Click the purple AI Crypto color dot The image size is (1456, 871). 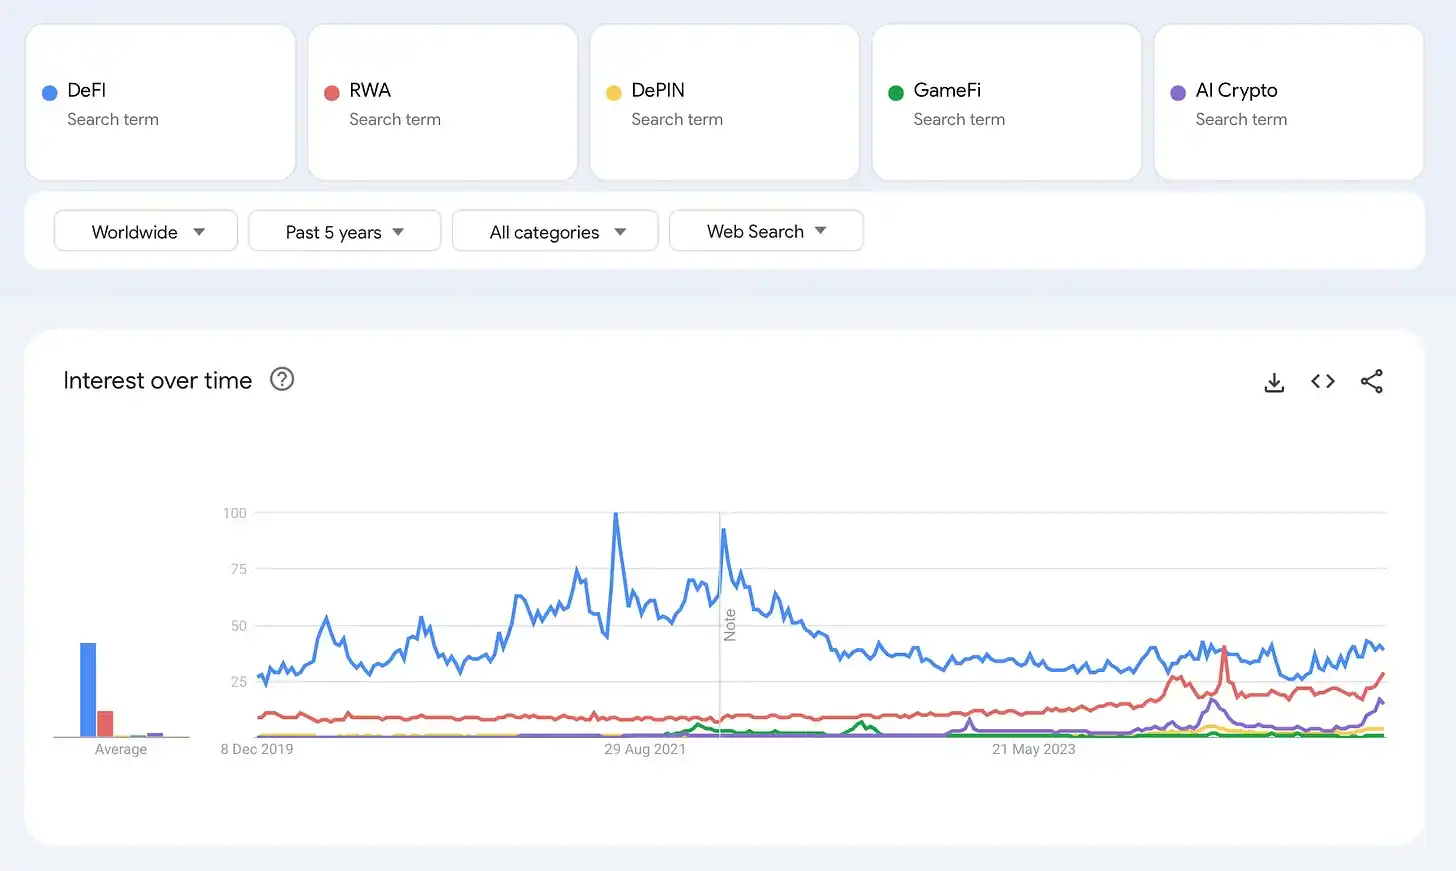tap(1178, 93)
